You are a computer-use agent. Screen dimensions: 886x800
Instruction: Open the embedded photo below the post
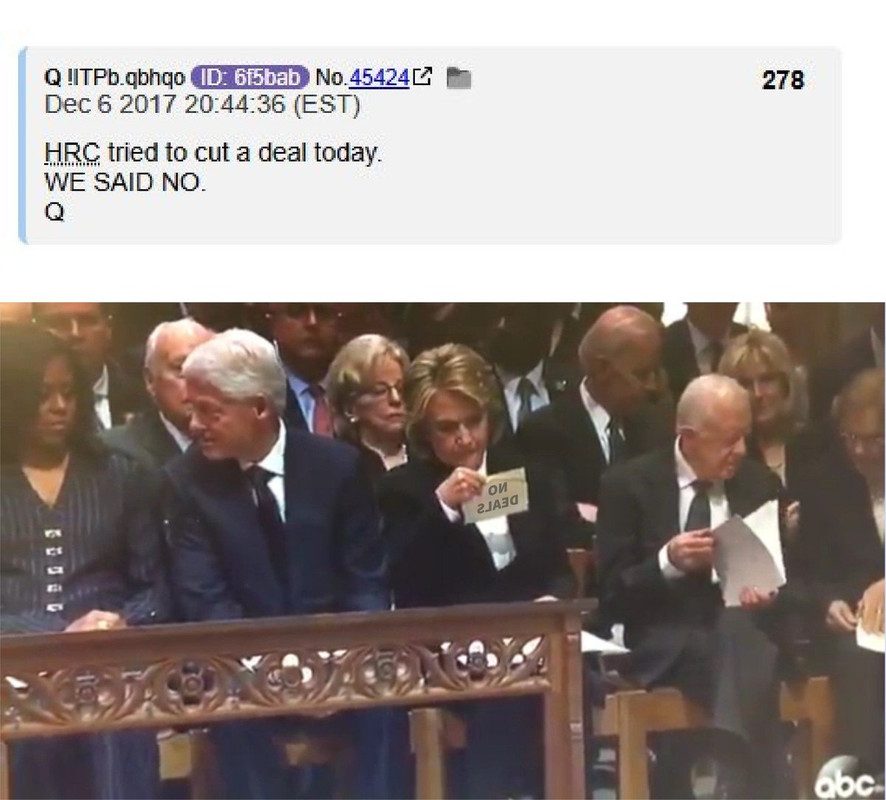pyautogui.click(x=442, y=551)
